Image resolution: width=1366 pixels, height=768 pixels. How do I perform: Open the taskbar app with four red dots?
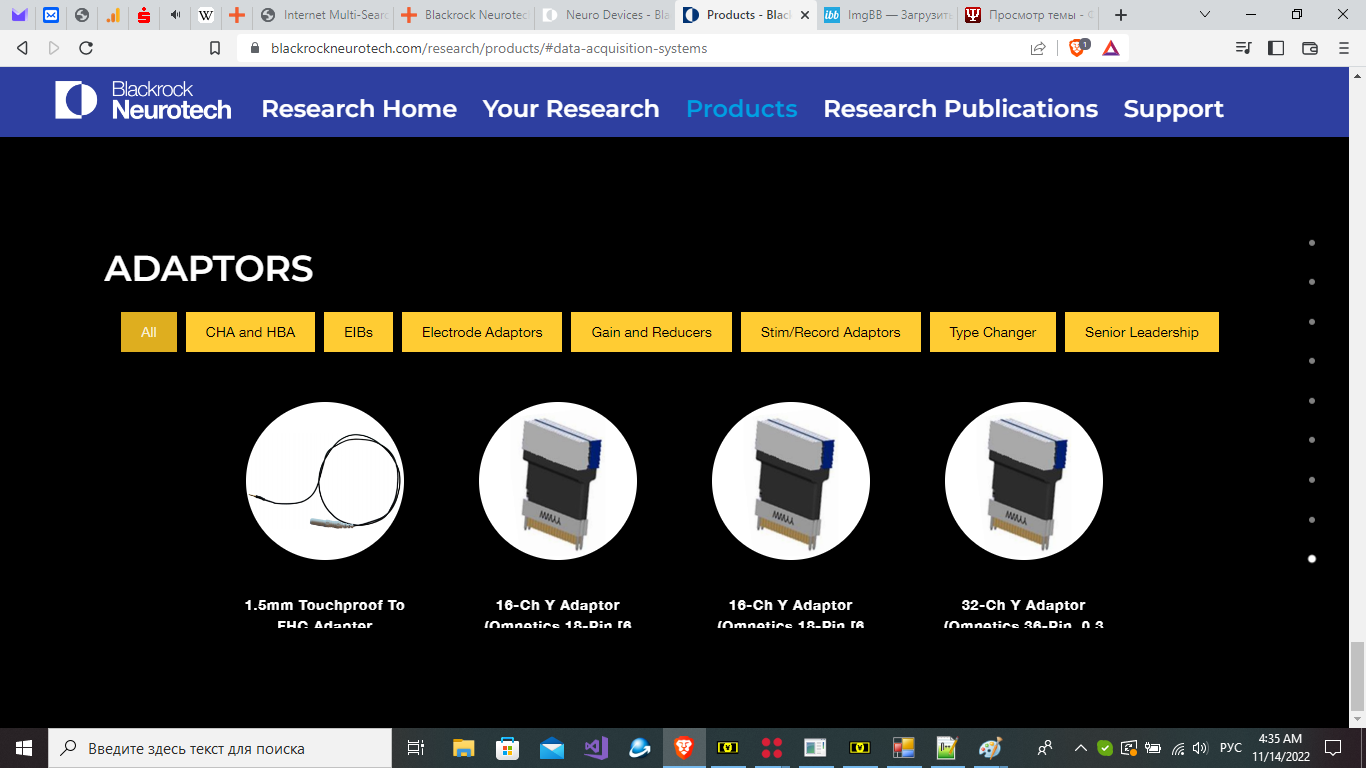click(771, 747)
